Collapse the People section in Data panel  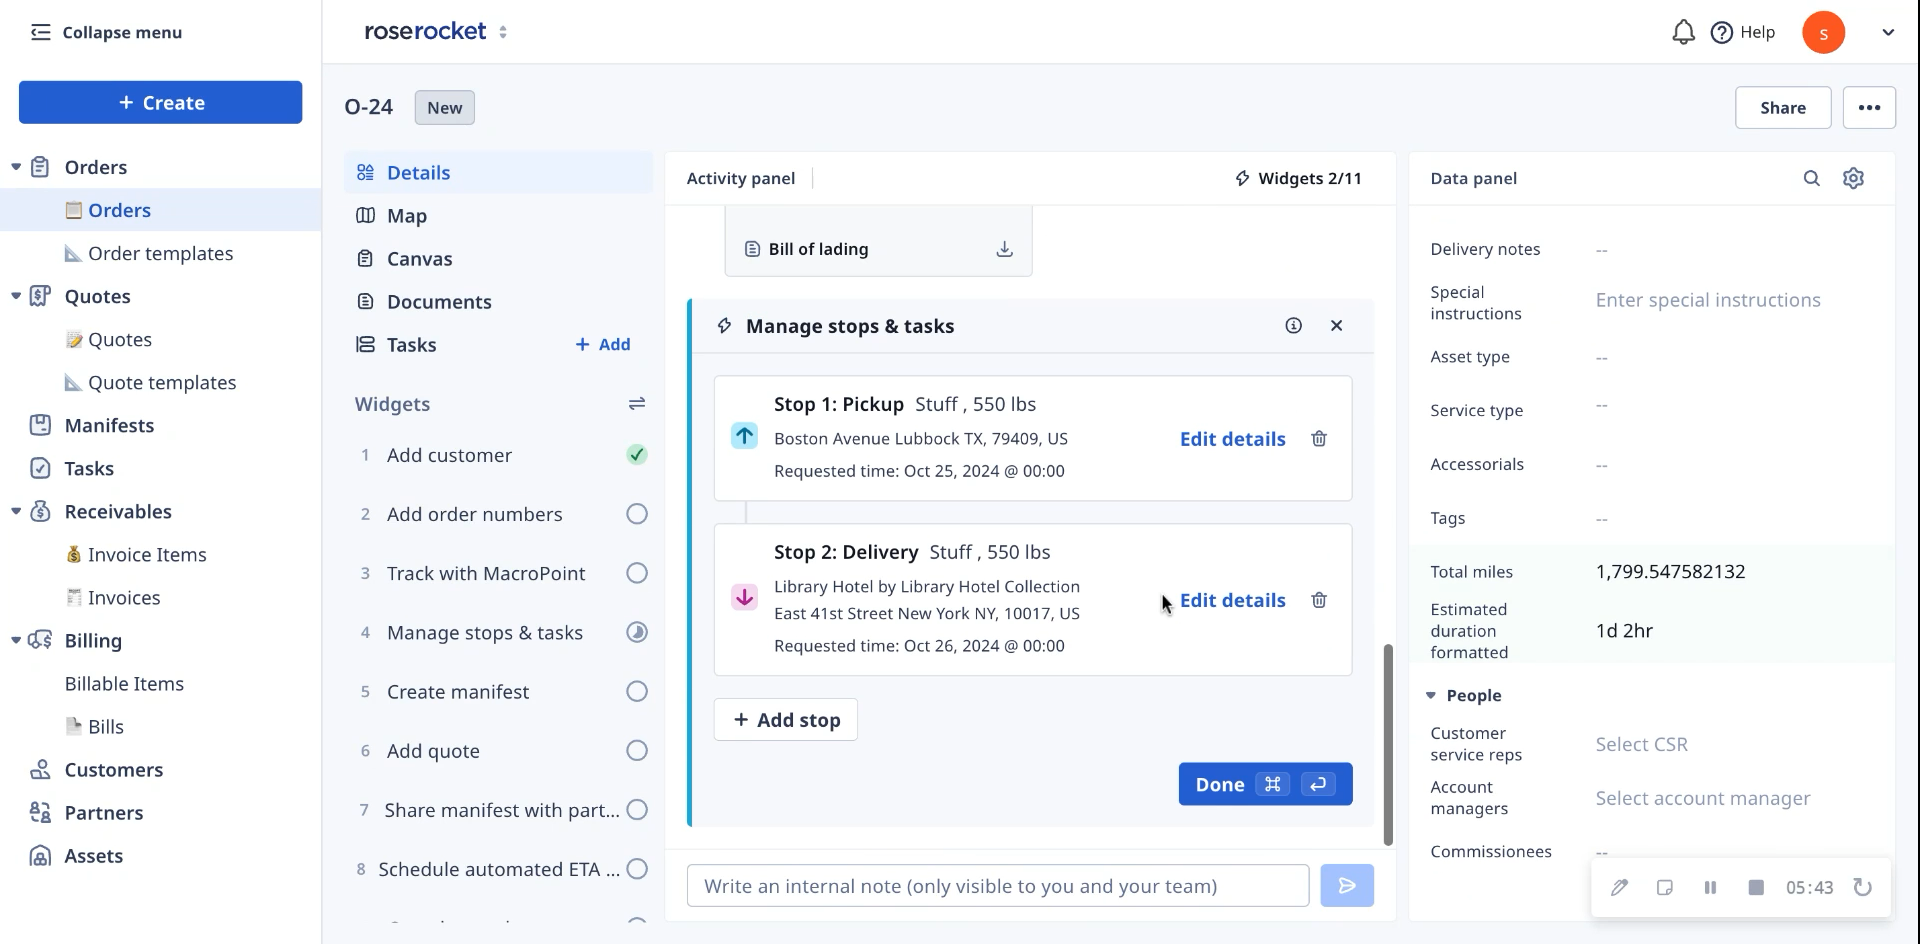coord(1430,695)
